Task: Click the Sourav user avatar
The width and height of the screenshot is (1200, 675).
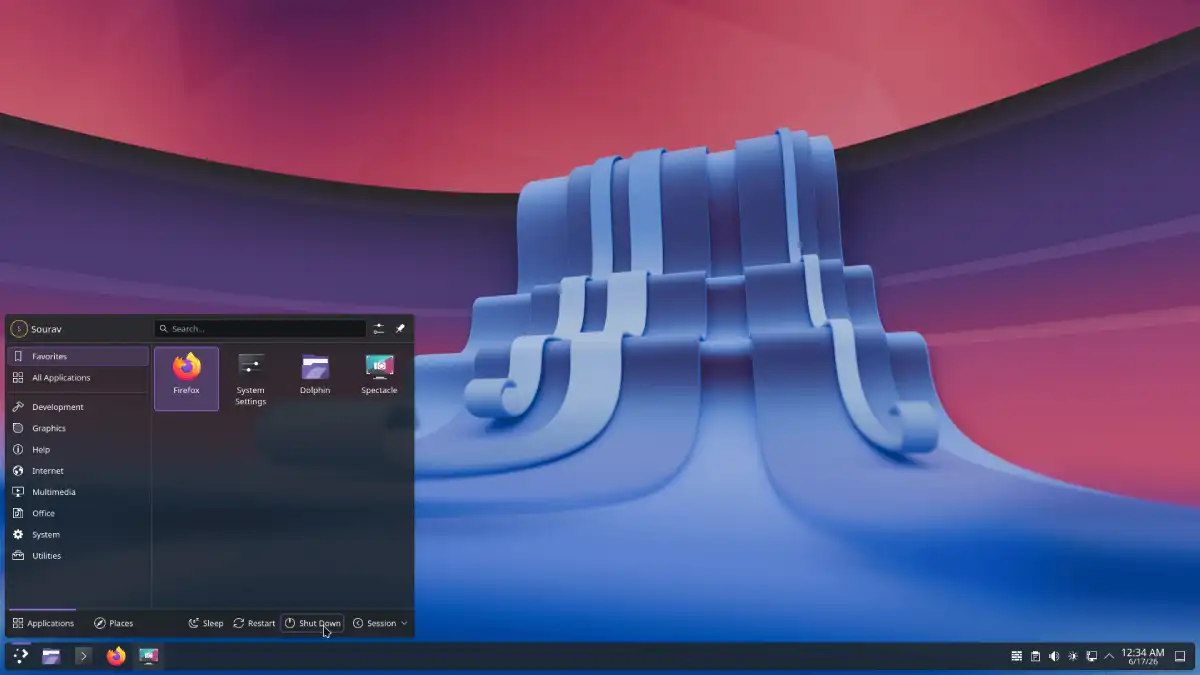Action: click(19, 329)
